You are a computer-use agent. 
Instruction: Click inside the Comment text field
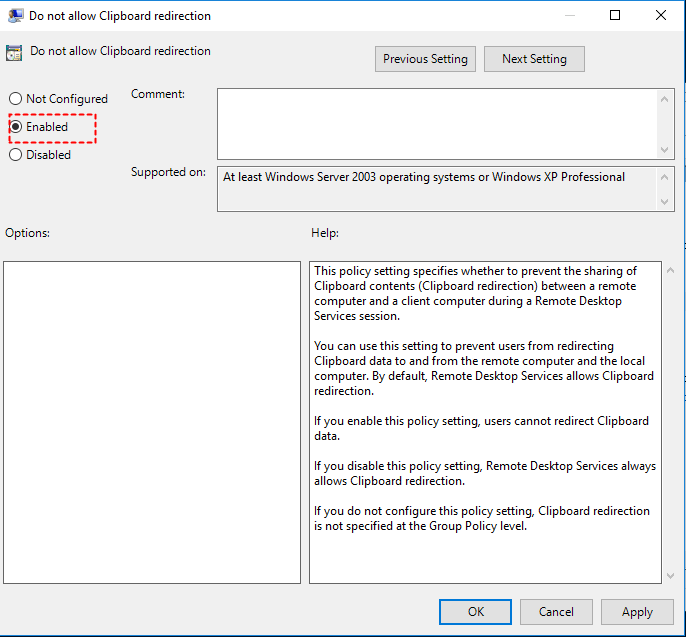[x=437, y=123]
